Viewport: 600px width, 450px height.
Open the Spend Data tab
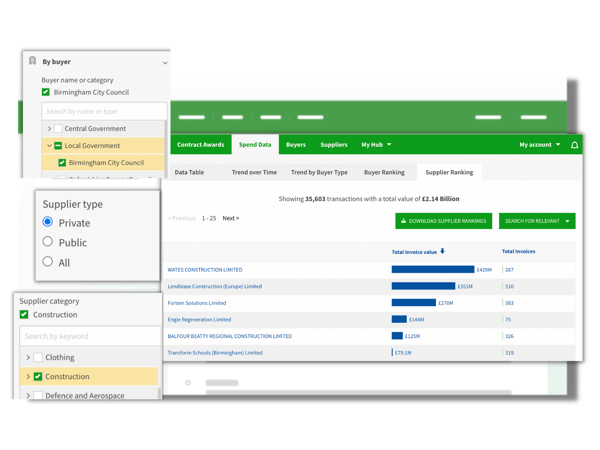(255, 145)
